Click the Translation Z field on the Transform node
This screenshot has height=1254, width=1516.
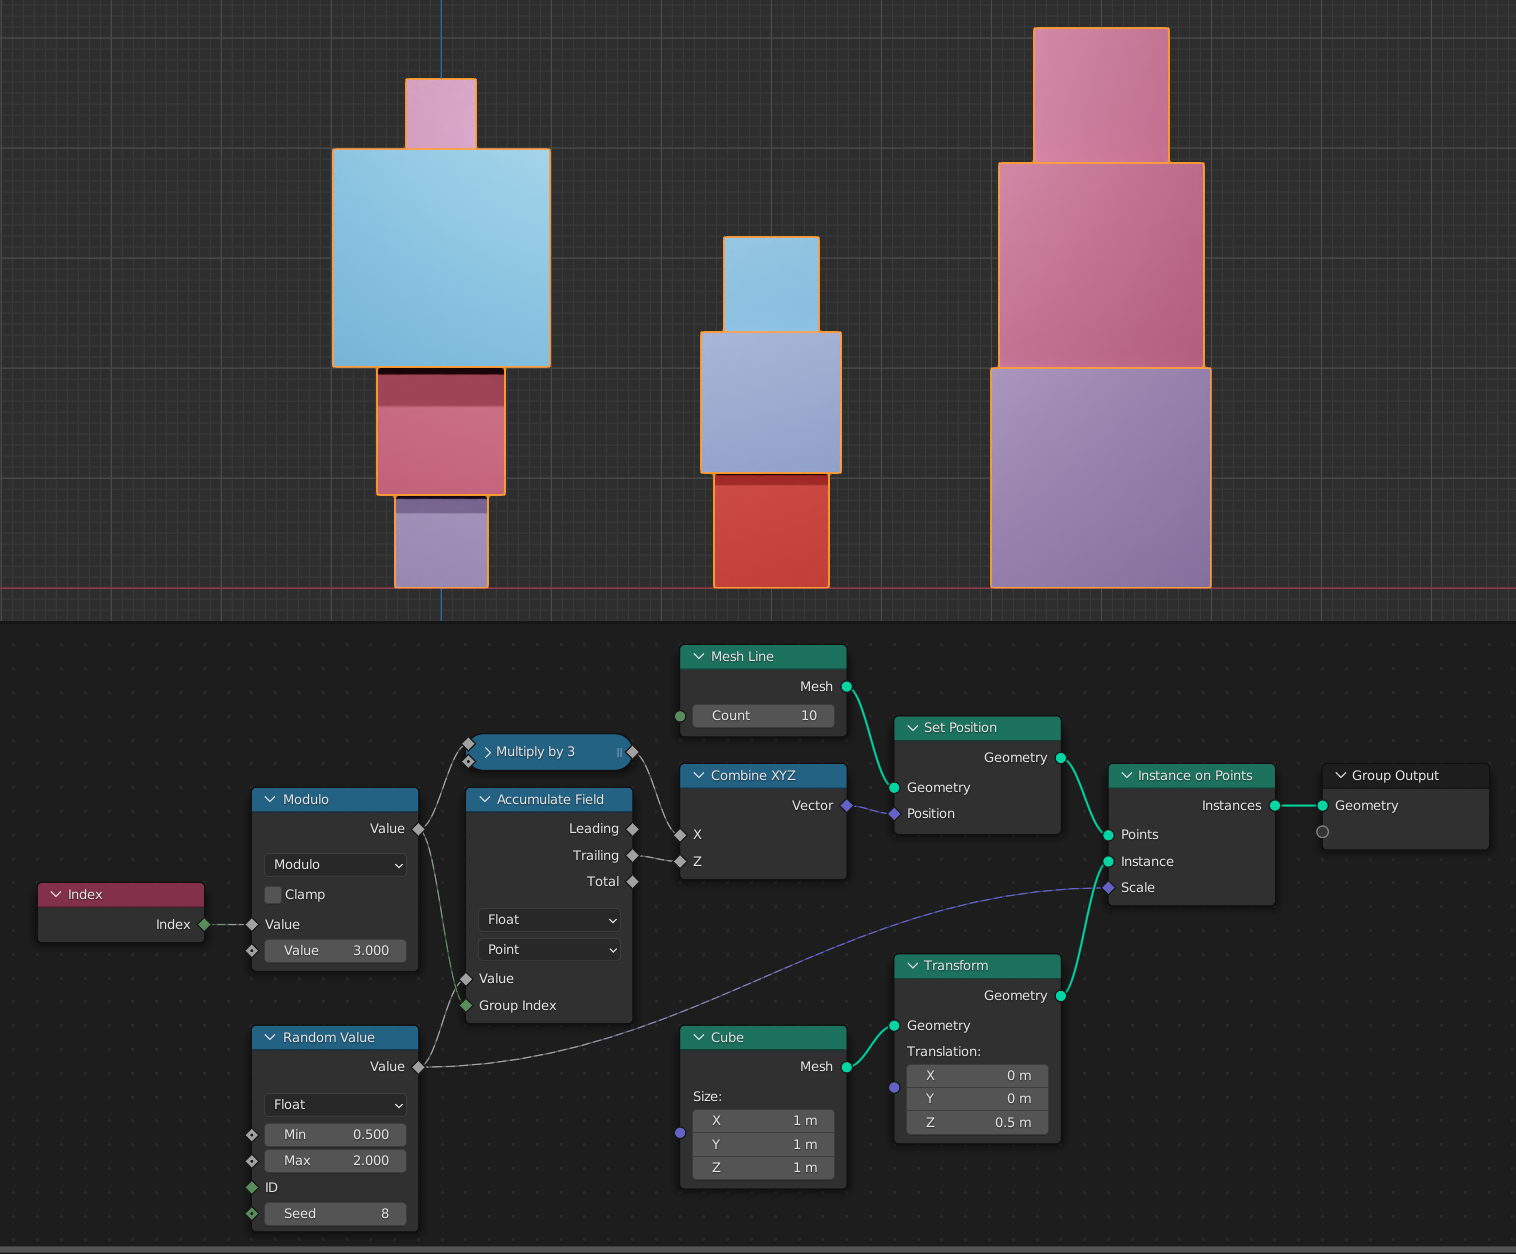click(977, 1122)
